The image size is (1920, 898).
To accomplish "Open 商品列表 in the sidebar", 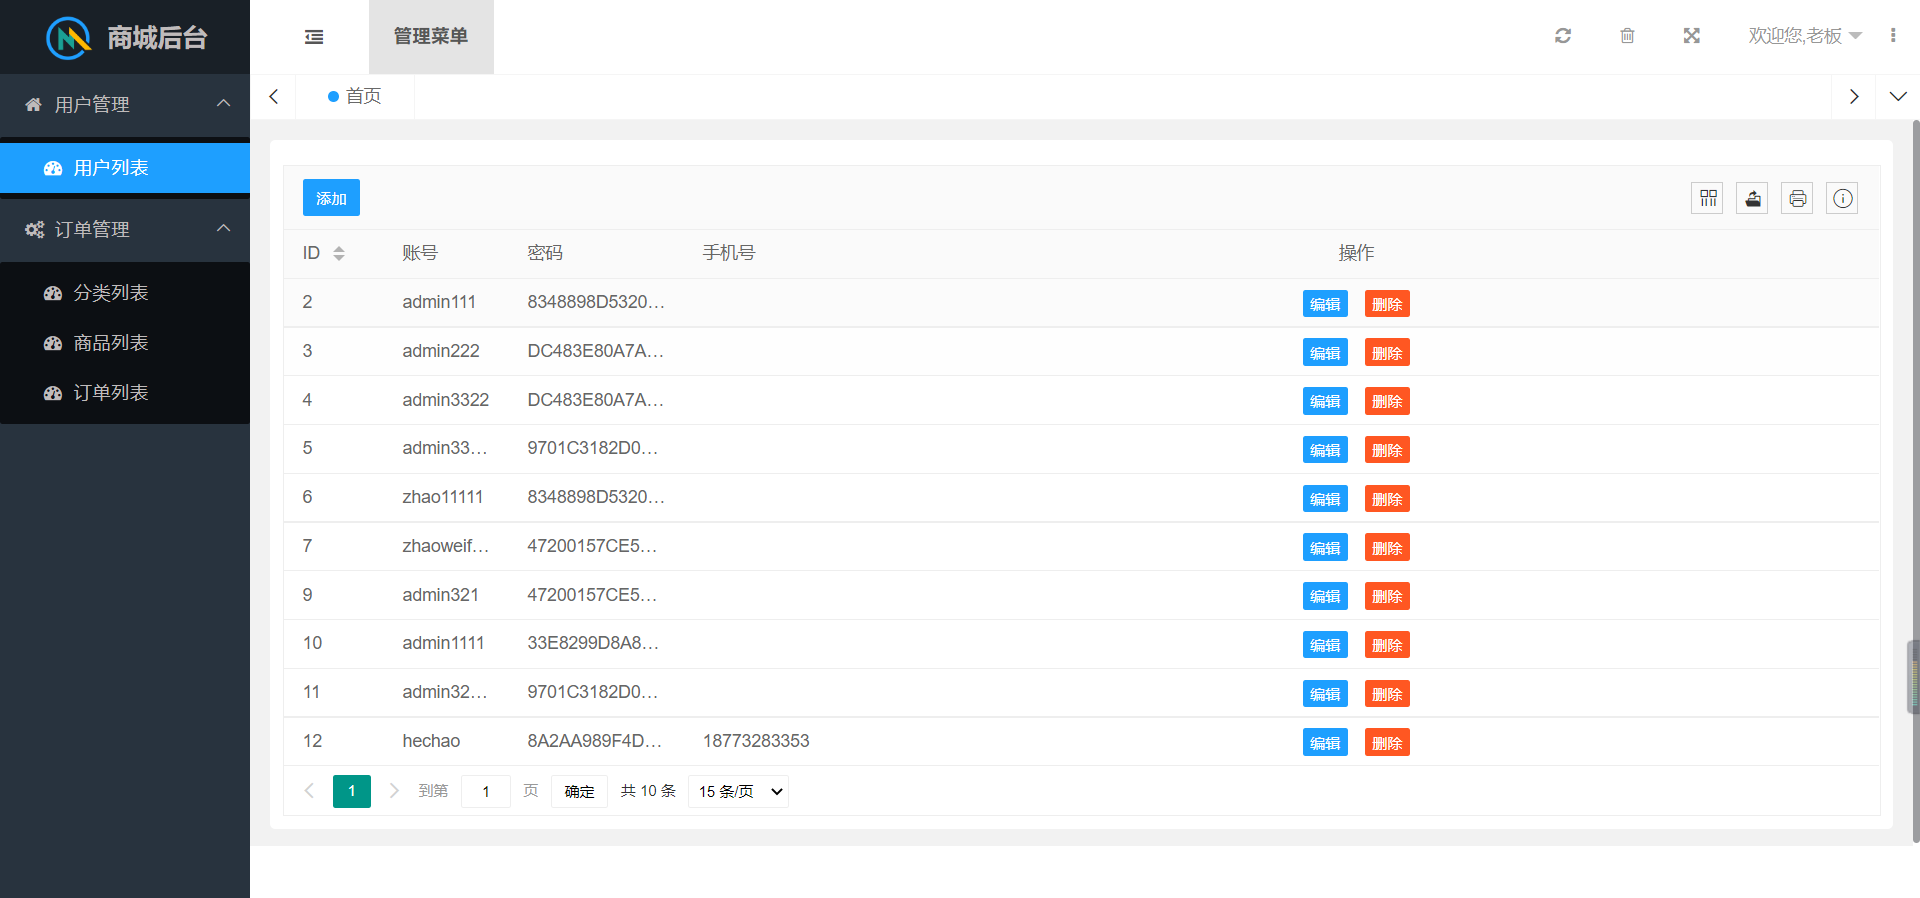I will (125, 343).
